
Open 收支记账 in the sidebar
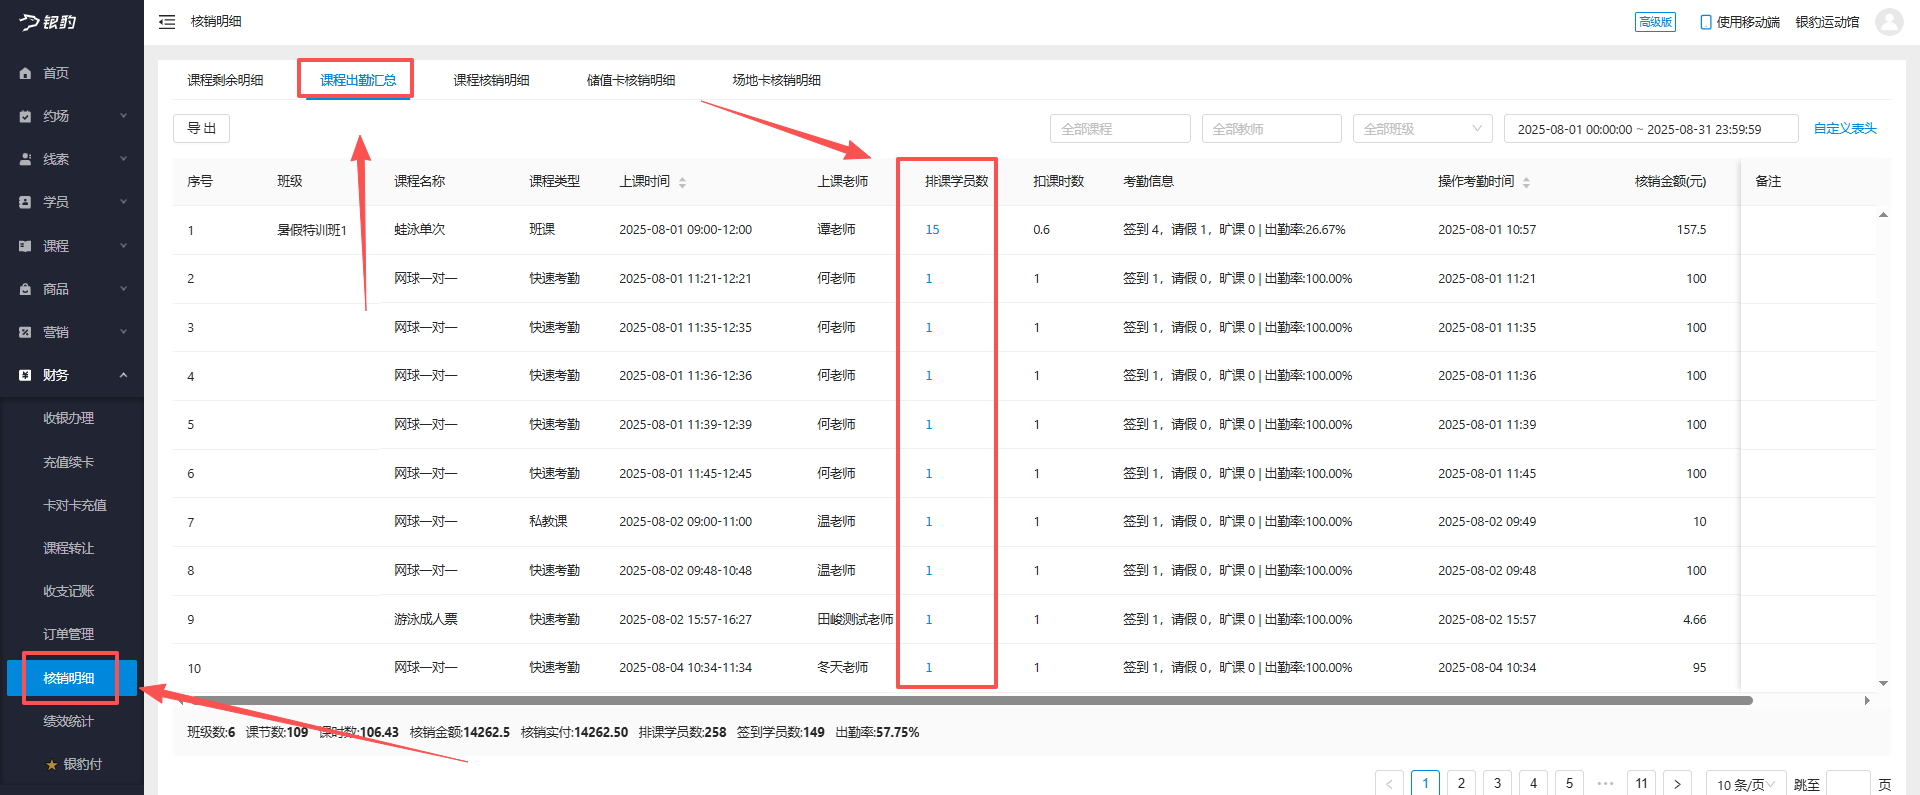[x=68, y=591]
